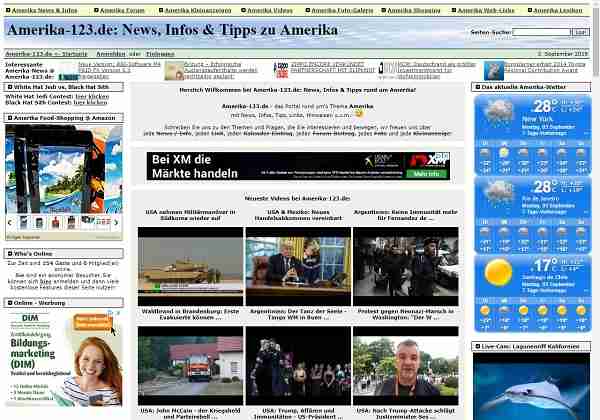Open the Amerika Lexikon menu link
600x420 pixels.
click(558, 10)
